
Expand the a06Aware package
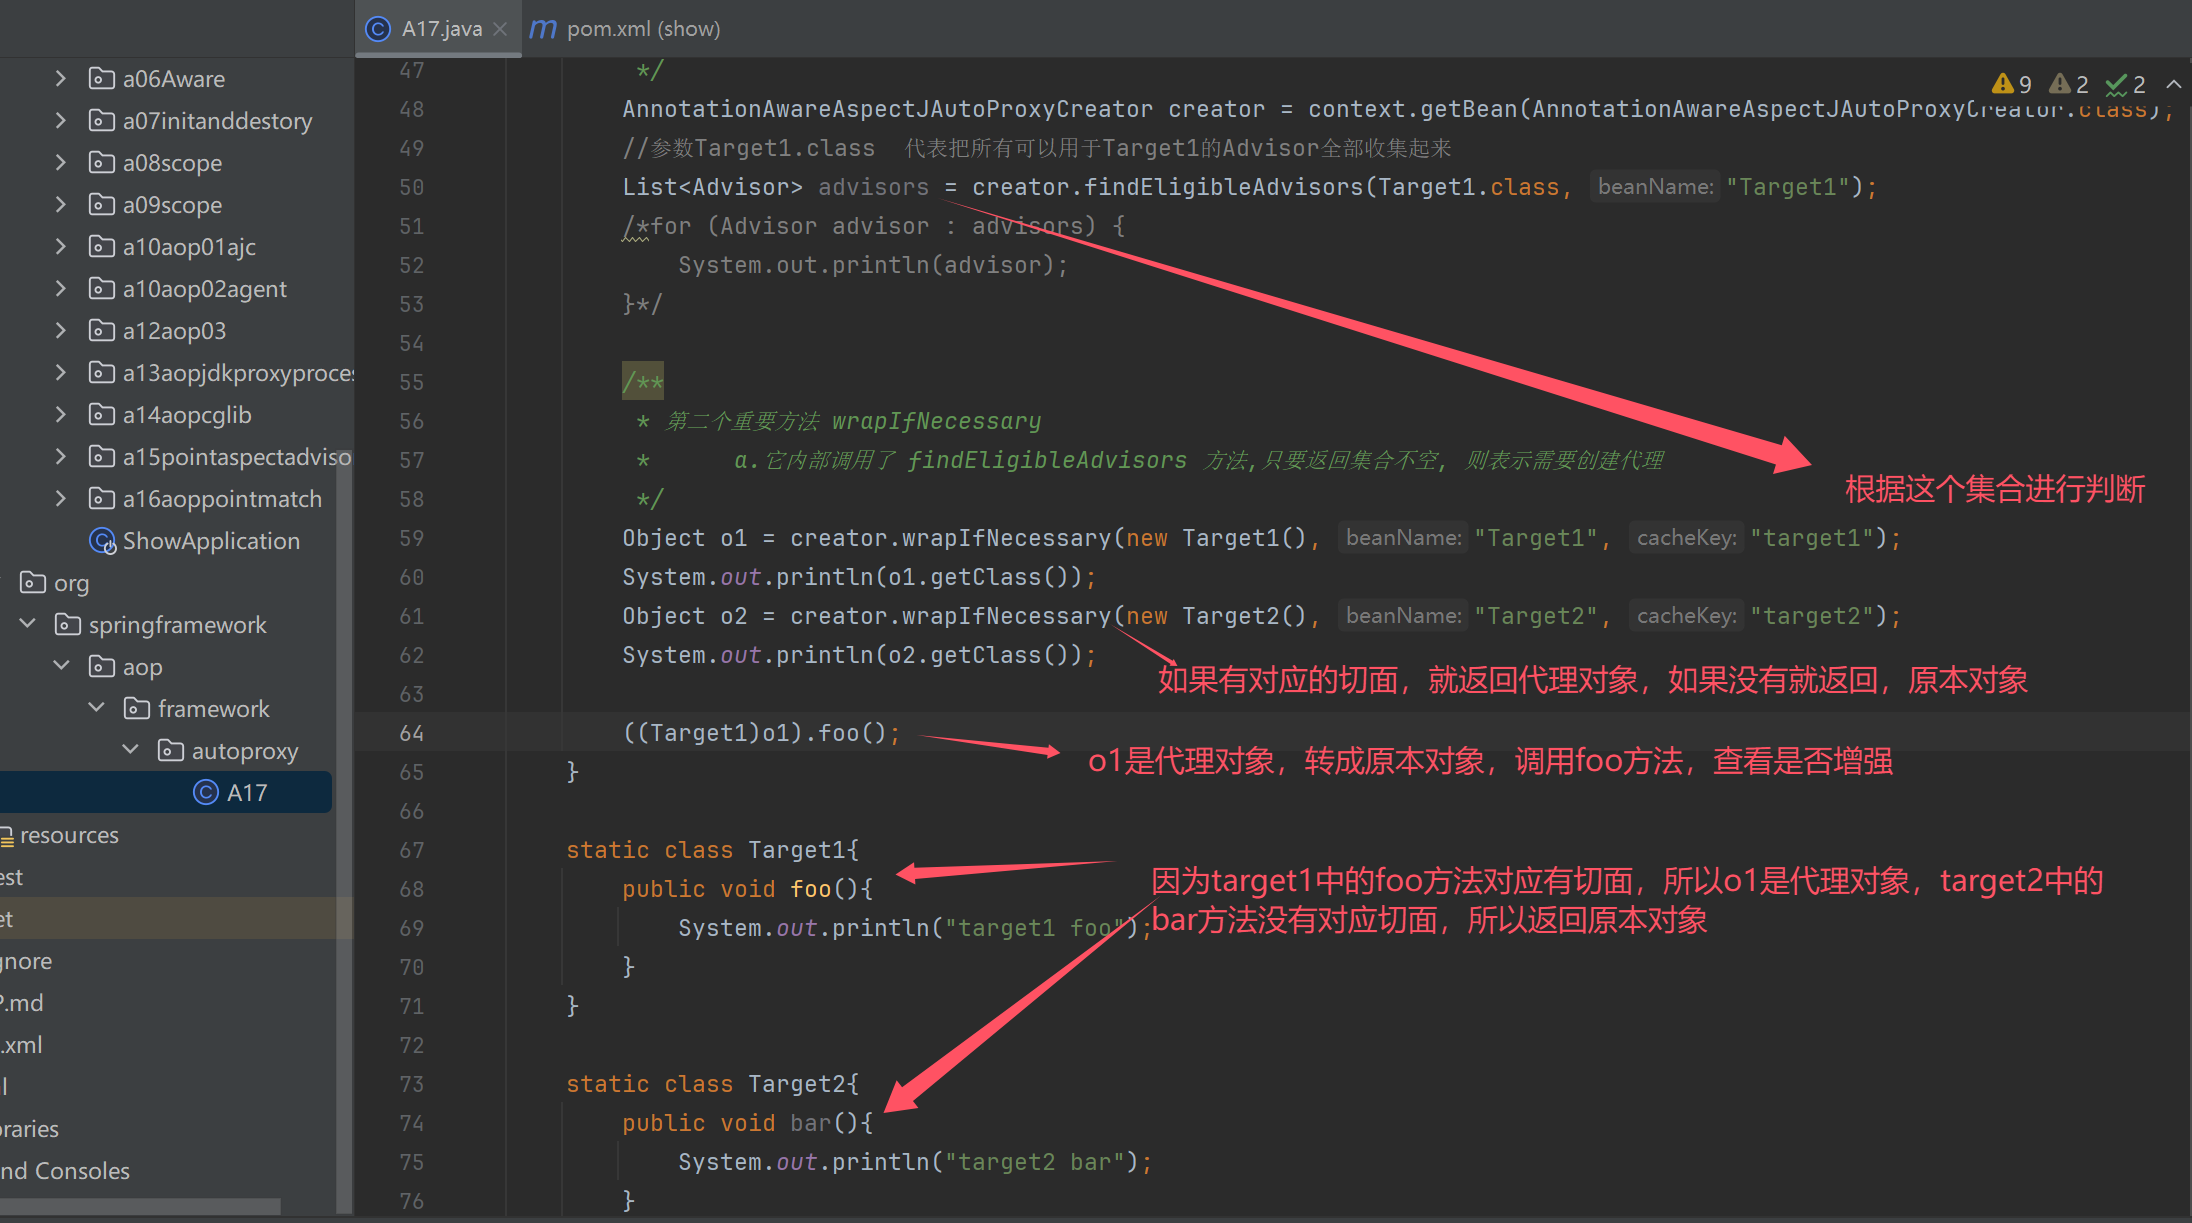coord(61,78)
